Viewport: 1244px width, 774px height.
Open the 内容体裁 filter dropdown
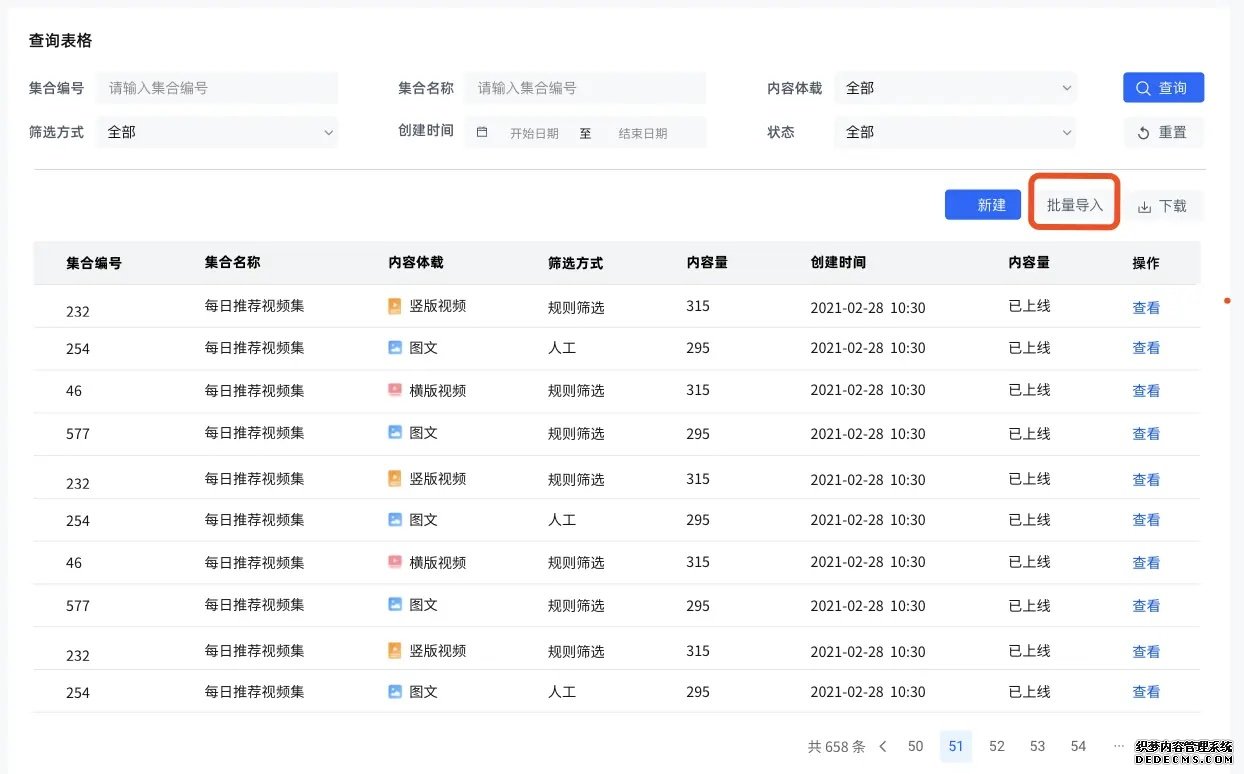[x=955, y=88]
